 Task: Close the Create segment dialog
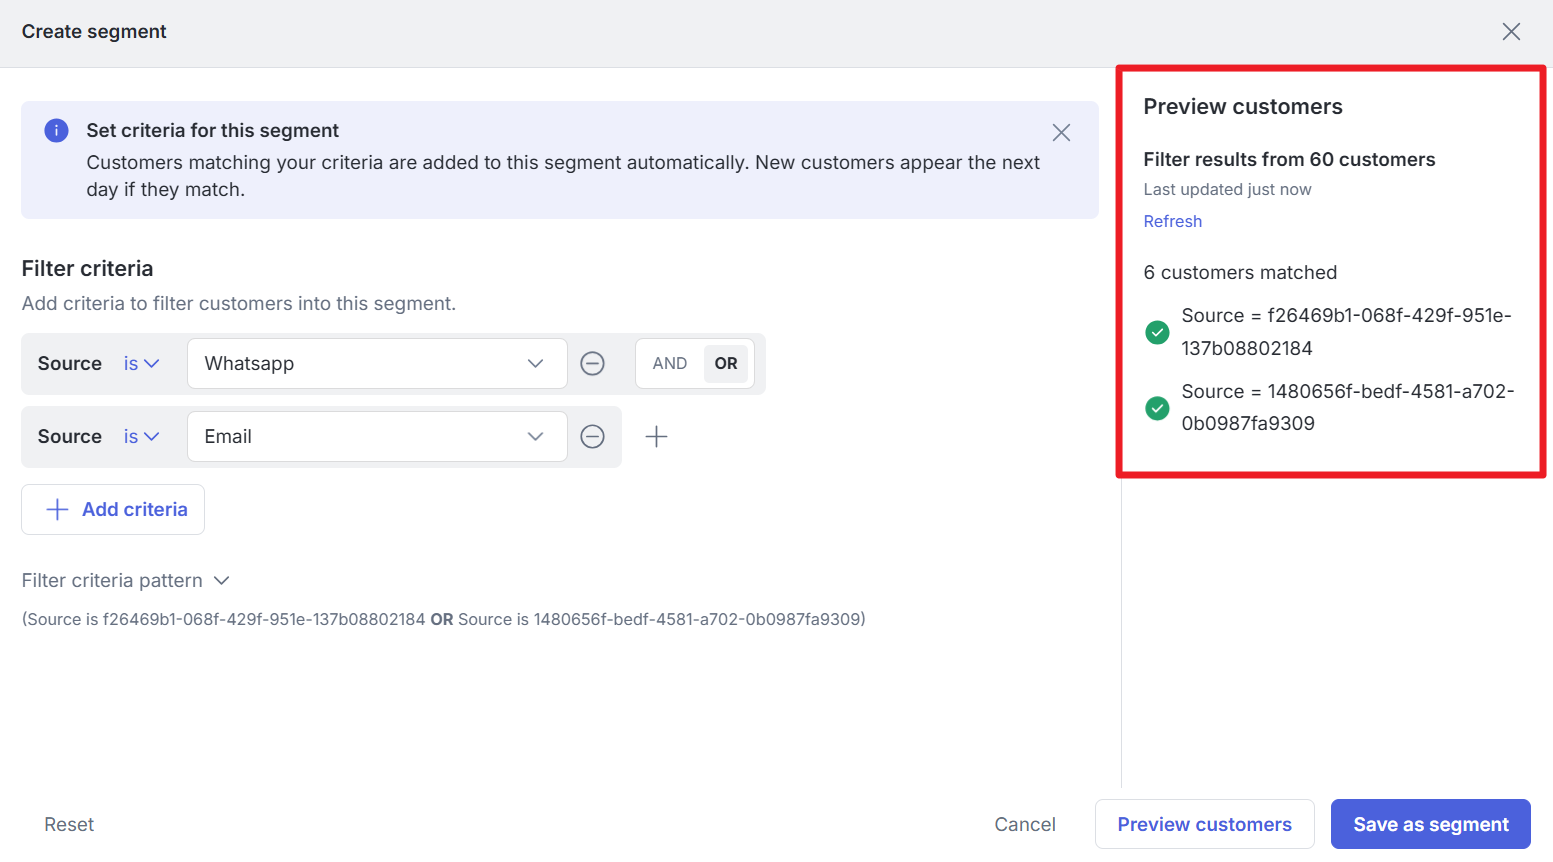point(1511,32)
